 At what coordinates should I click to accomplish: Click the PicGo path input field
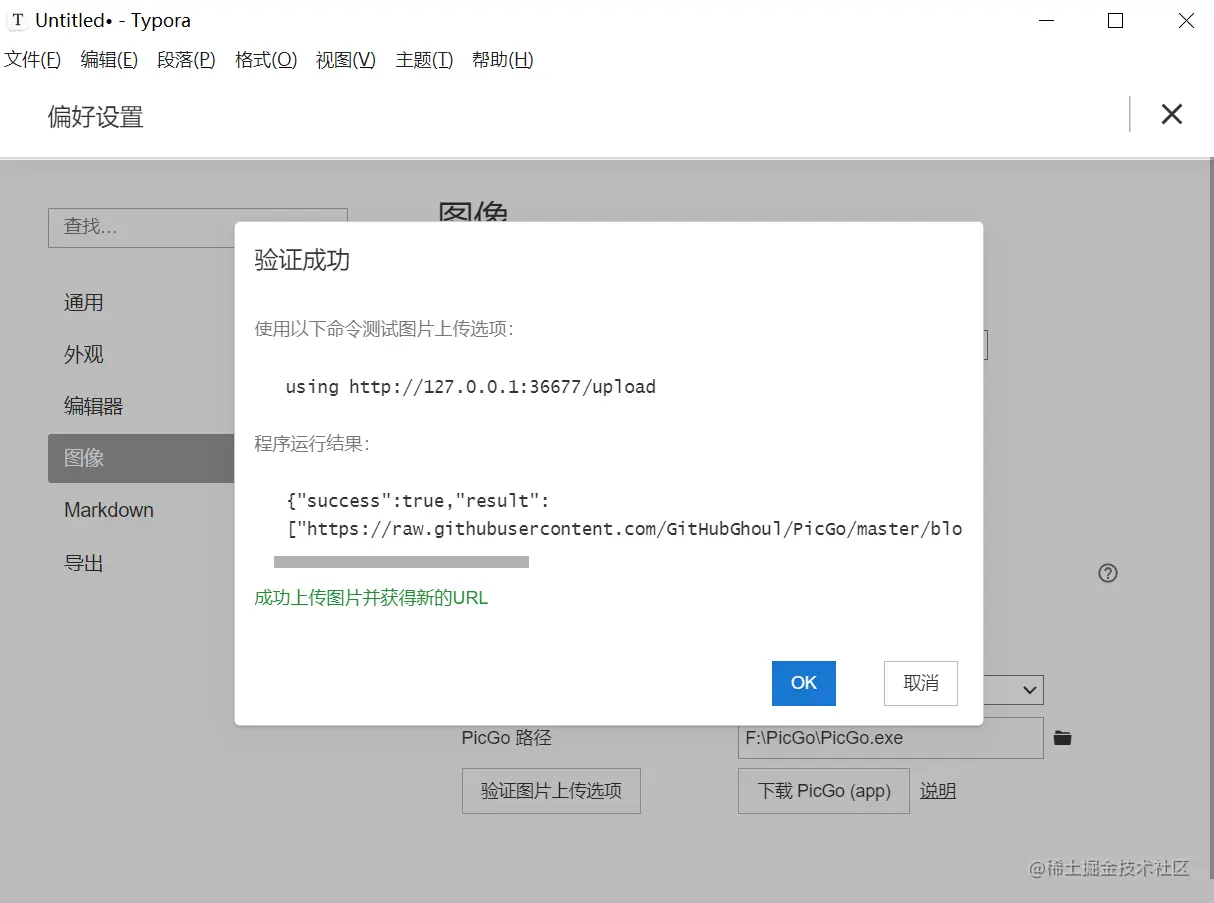click(890, 738)
